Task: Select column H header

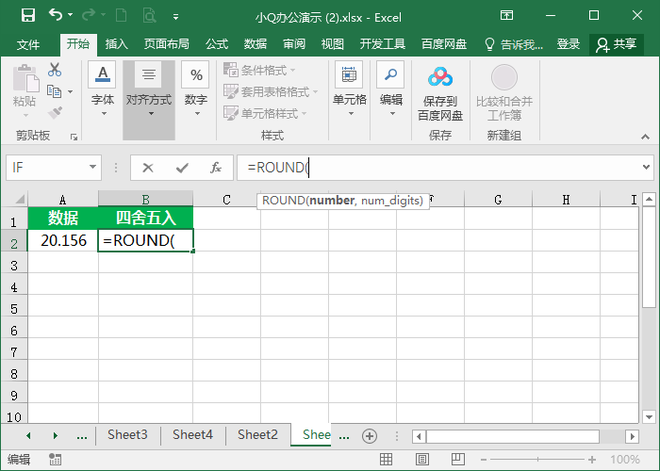Action: click(566, 199)
